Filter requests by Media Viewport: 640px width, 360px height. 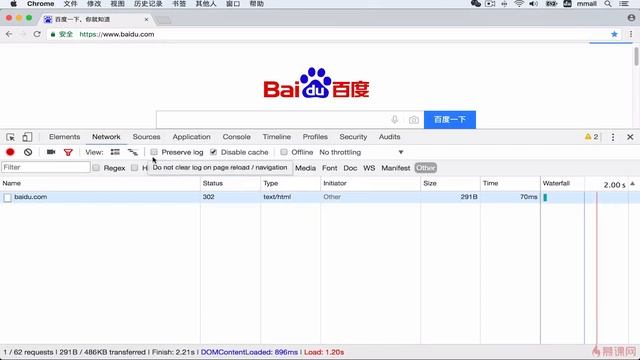305,168
